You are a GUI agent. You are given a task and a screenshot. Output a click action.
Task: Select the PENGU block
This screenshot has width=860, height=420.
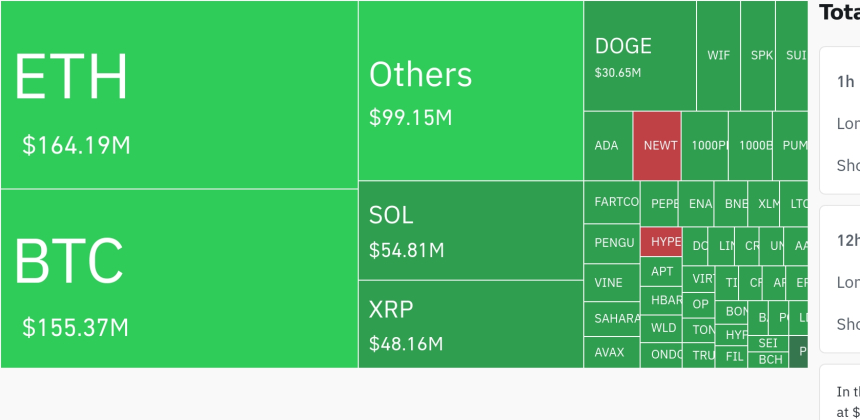click(x=611, y=243)
